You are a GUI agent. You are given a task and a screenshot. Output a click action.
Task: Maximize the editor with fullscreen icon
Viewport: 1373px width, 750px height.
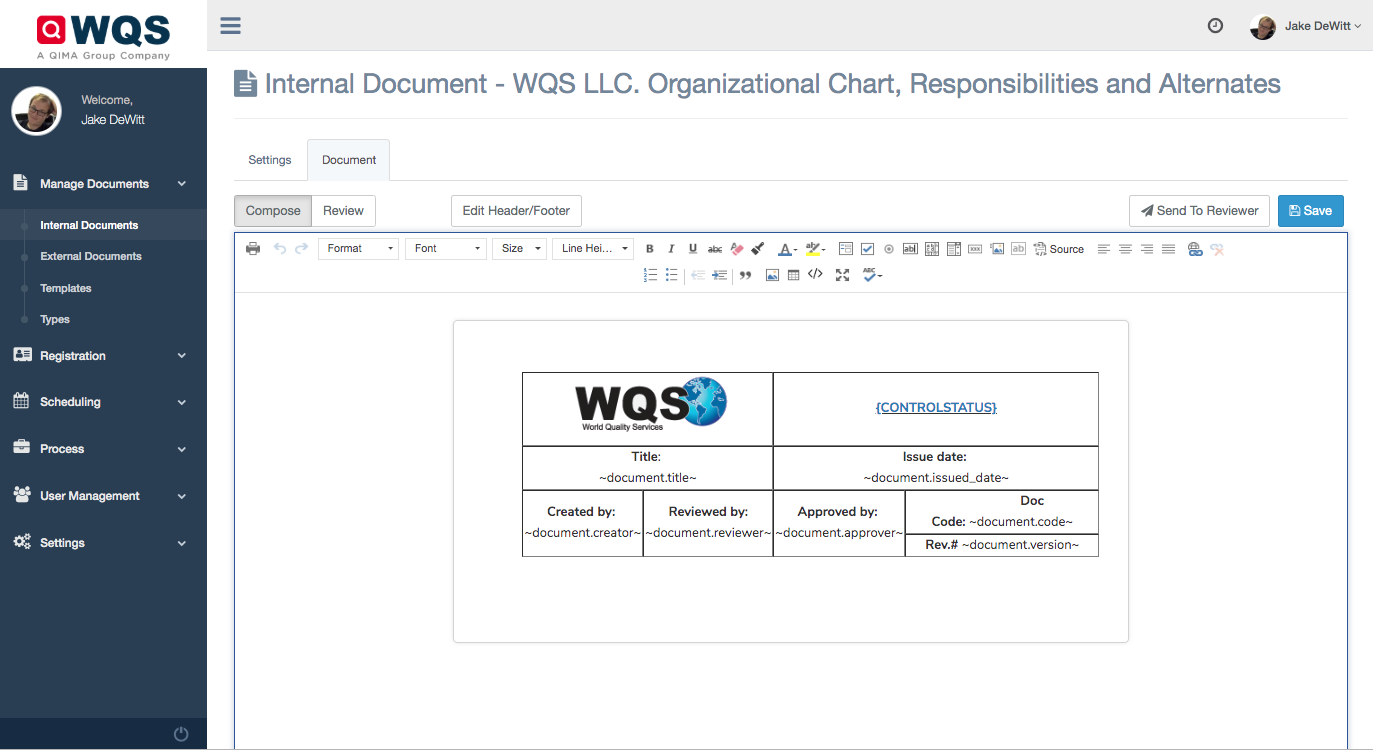[x=842, y=275]
